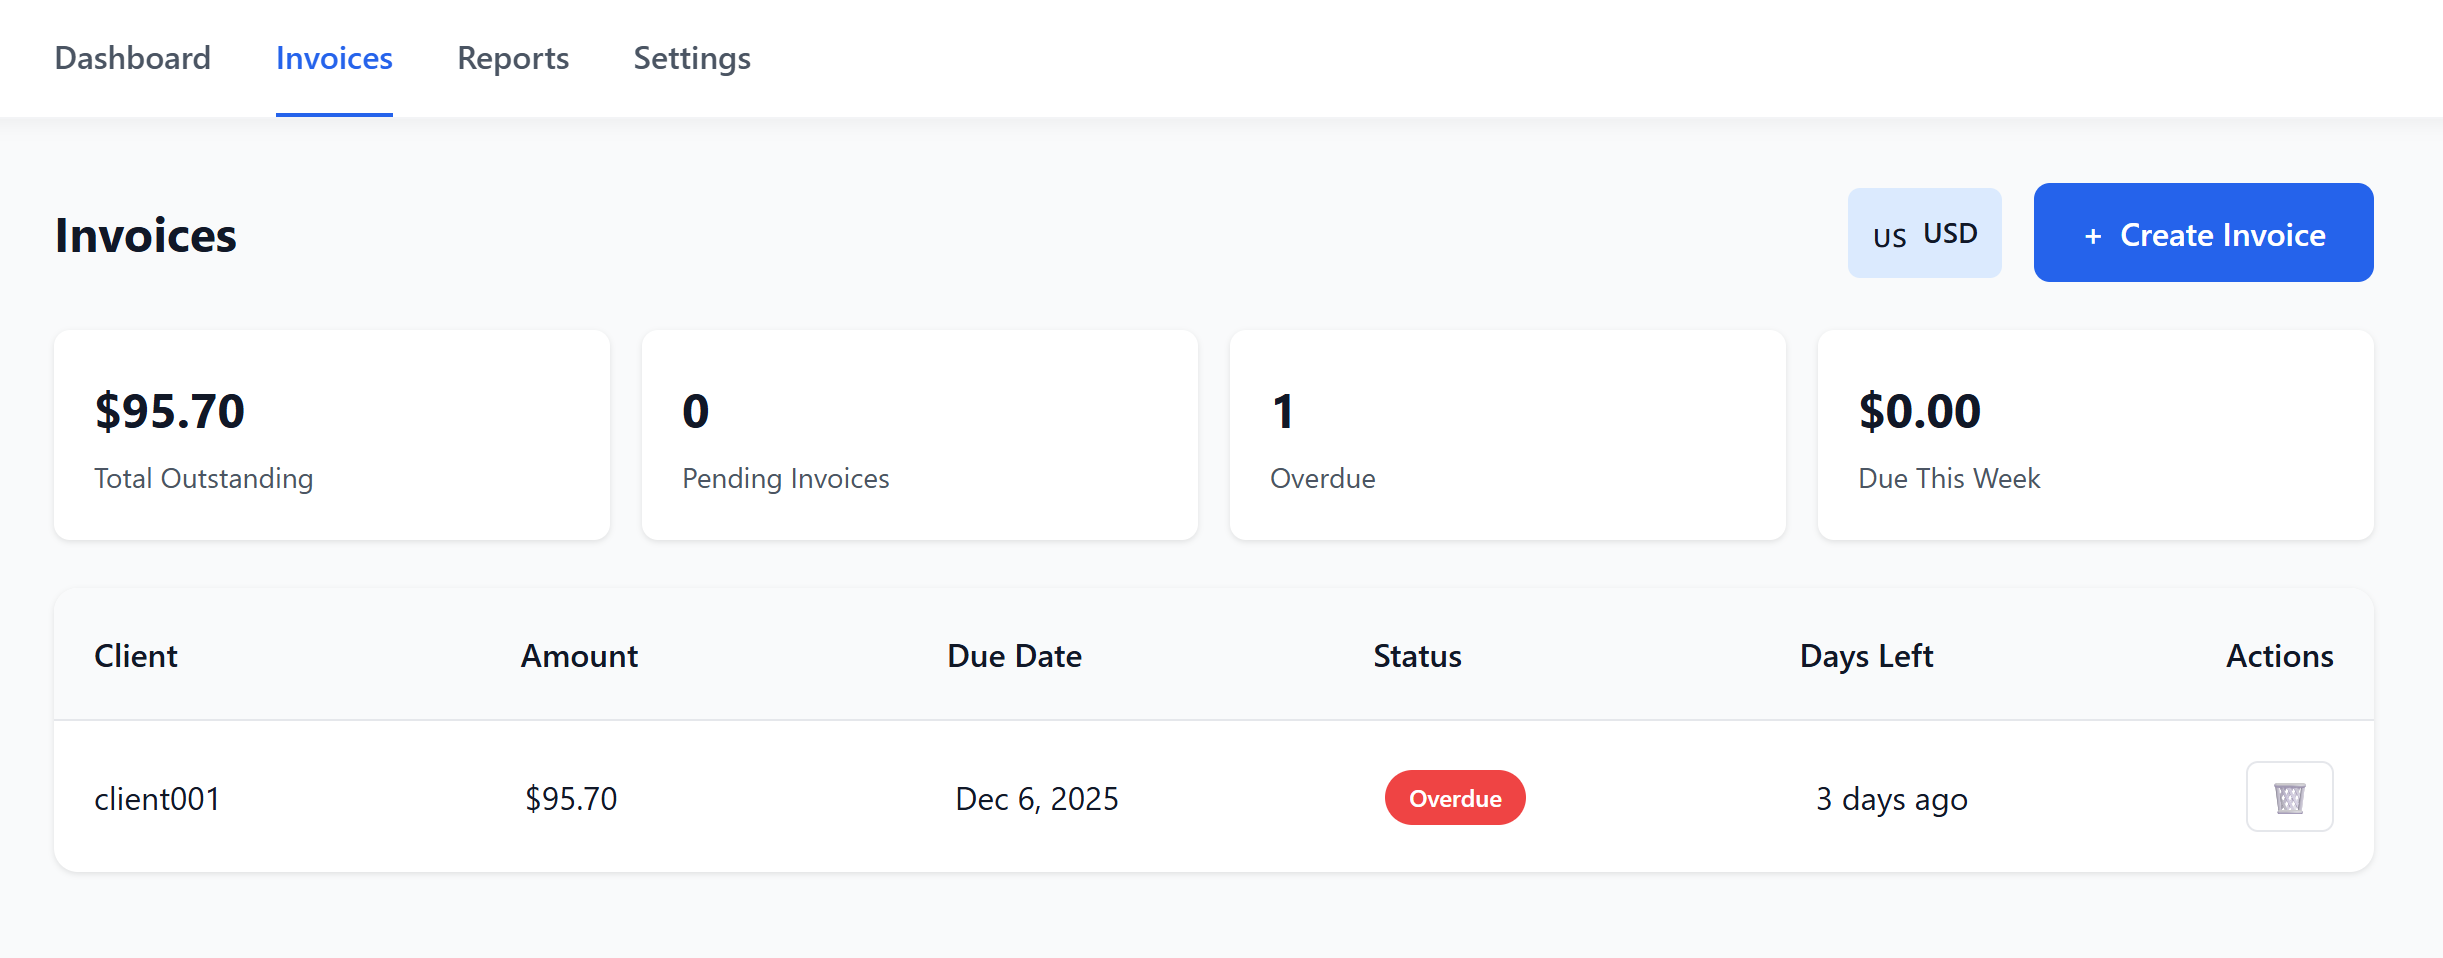Click the Days Left column header
The image size is (2443, 958).
pyautogui.click(x=1866, y=656)
